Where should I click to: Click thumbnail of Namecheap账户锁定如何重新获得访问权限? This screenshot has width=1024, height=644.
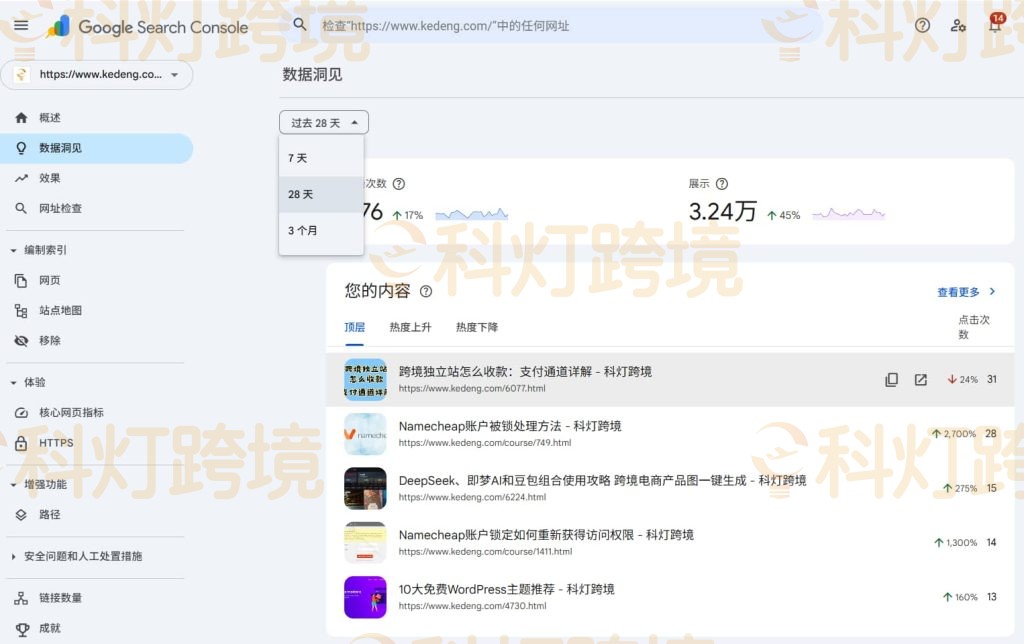(x=365, y=543)
